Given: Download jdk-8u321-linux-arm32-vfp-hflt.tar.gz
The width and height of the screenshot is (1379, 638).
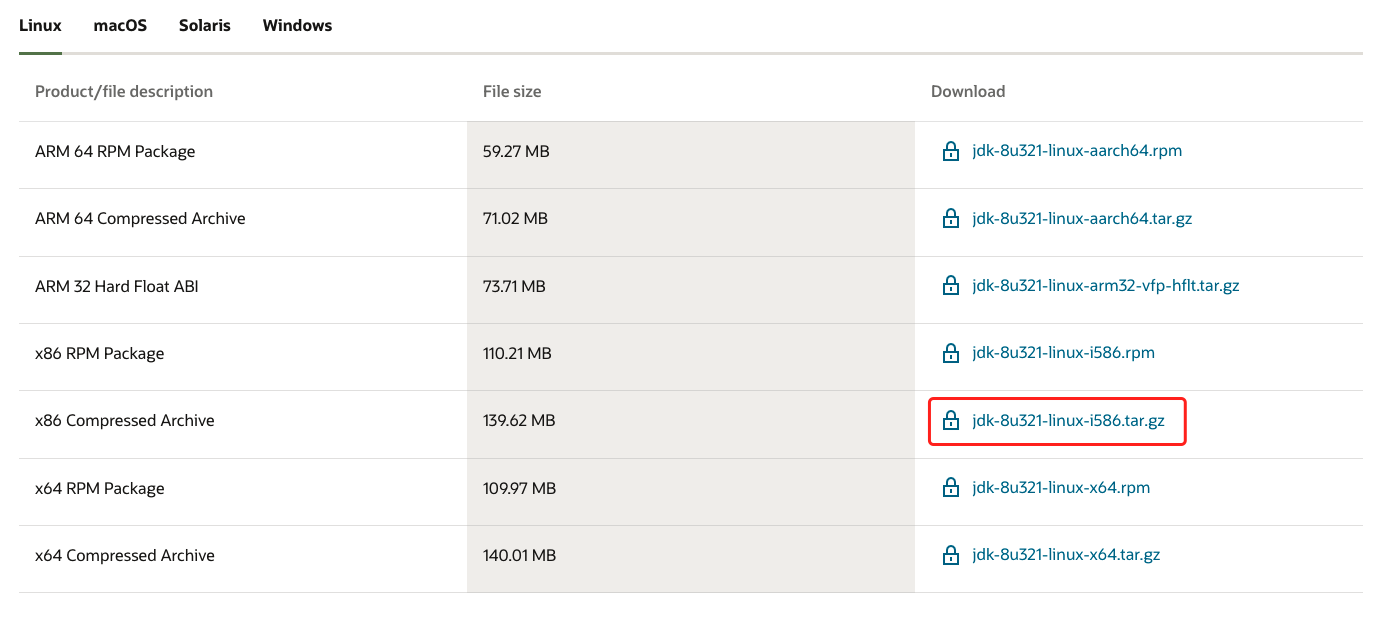Looking at the screenshot, I should pyautogui.click(x=1106, y=285).
